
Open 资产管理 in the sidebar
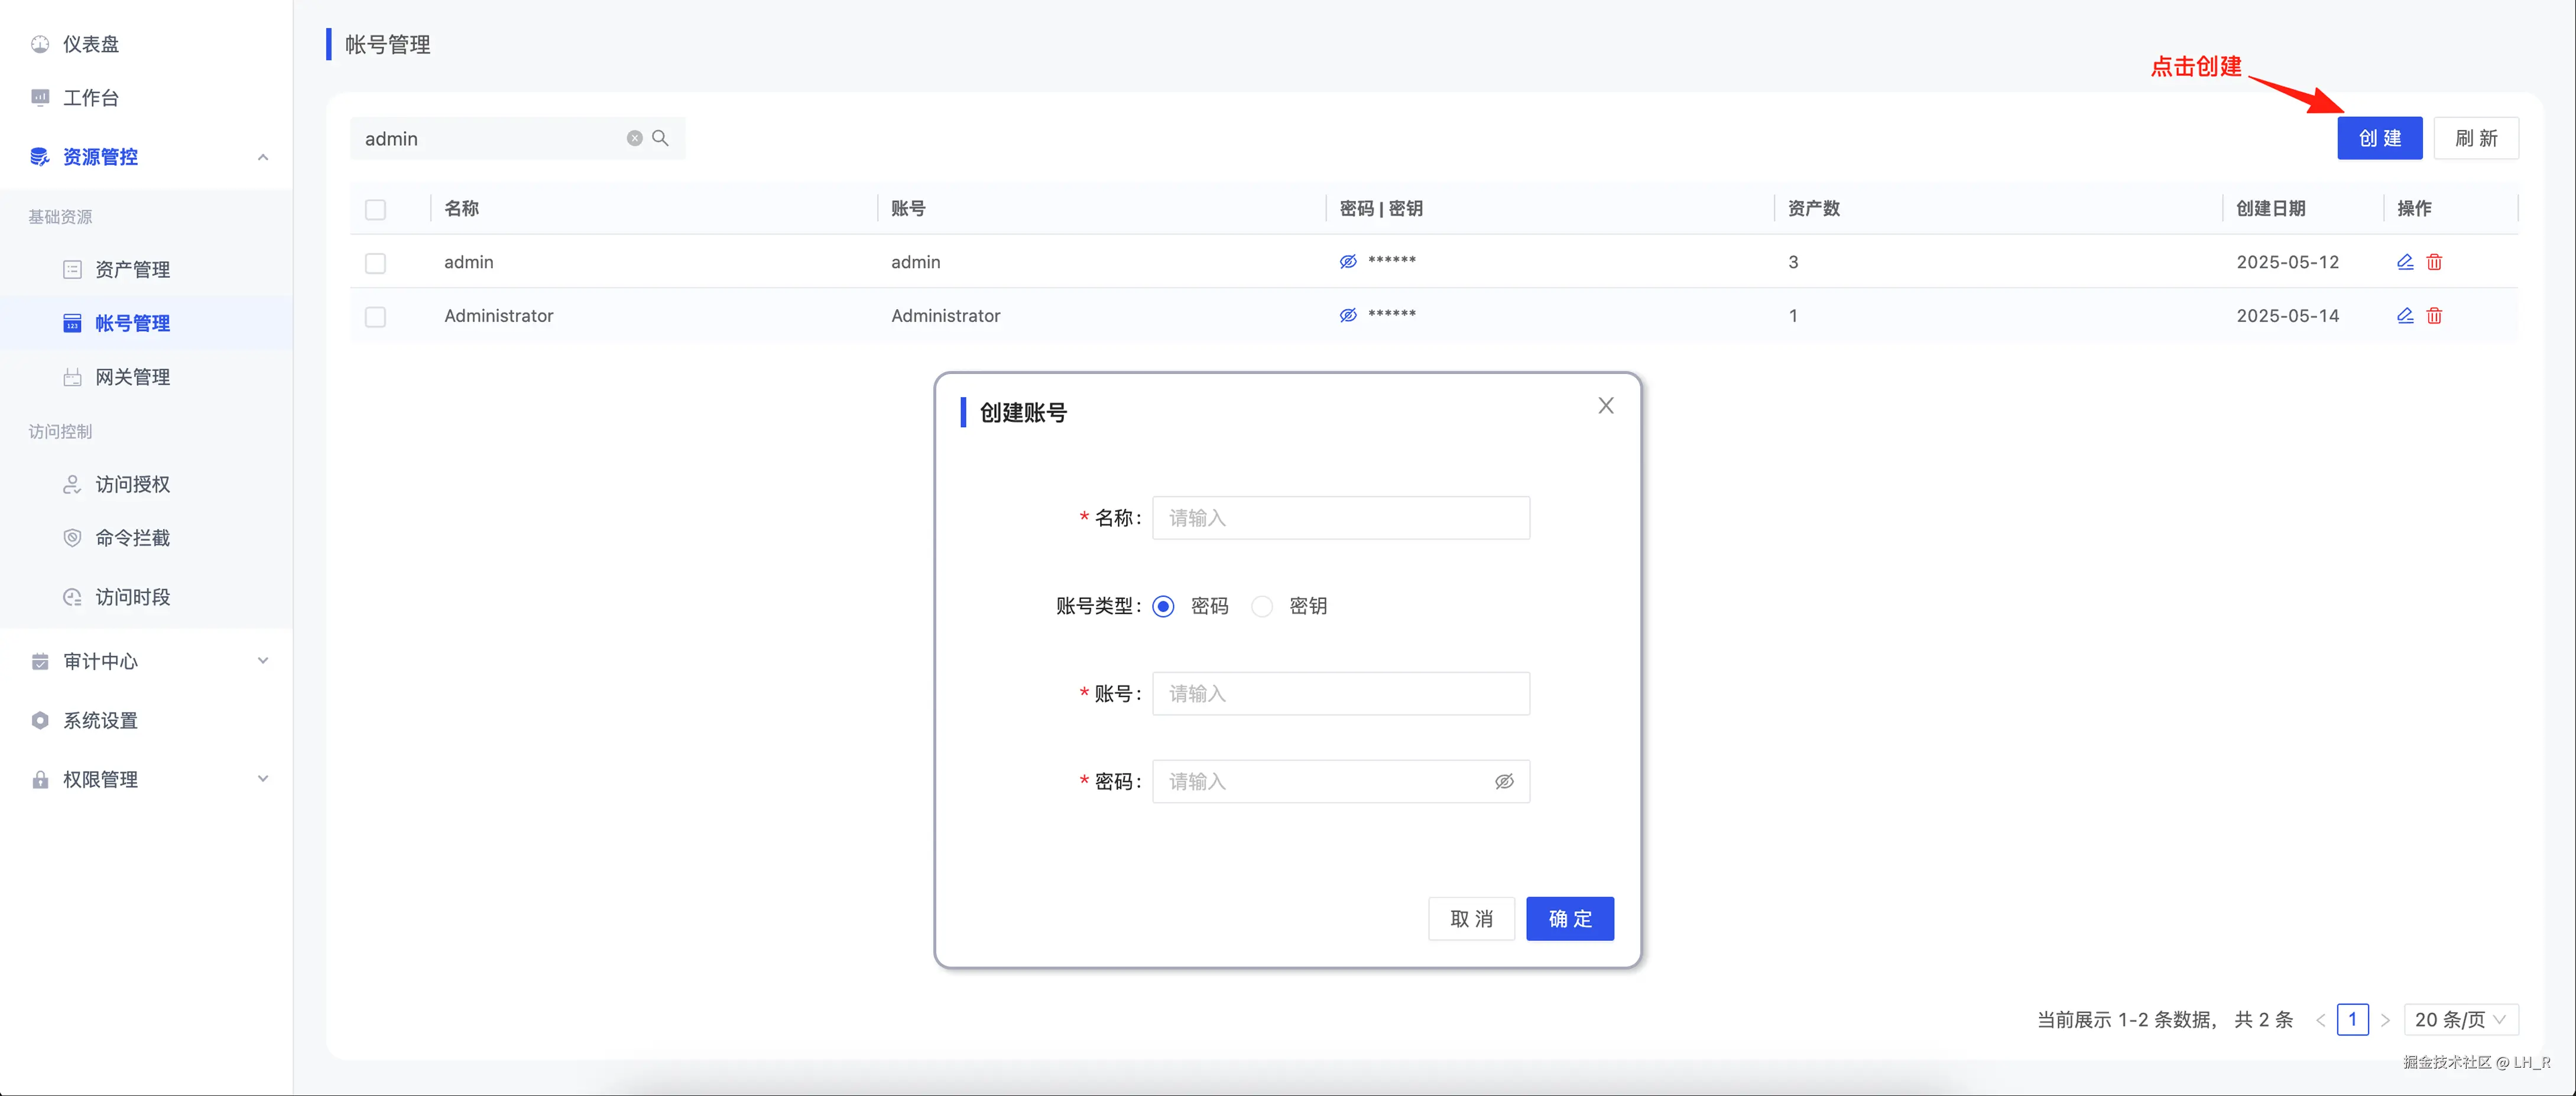click(132, 270)
